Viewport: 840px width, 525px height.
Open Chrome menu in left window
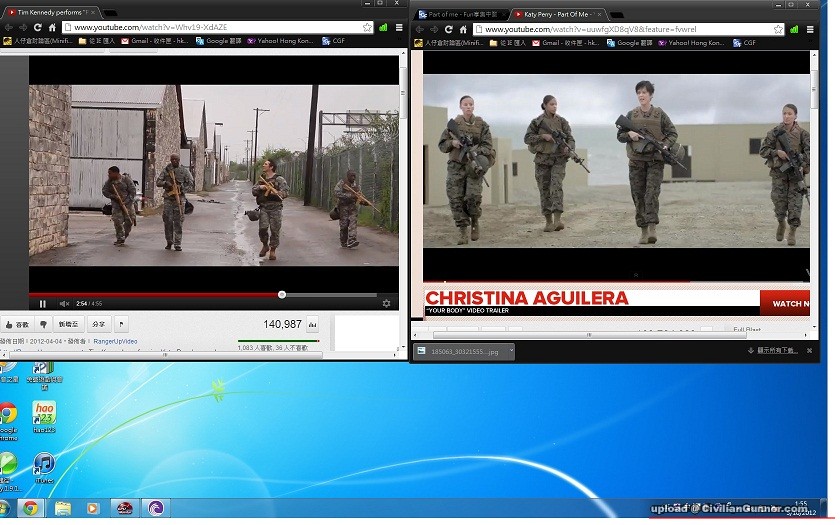[x=399, y=27]
